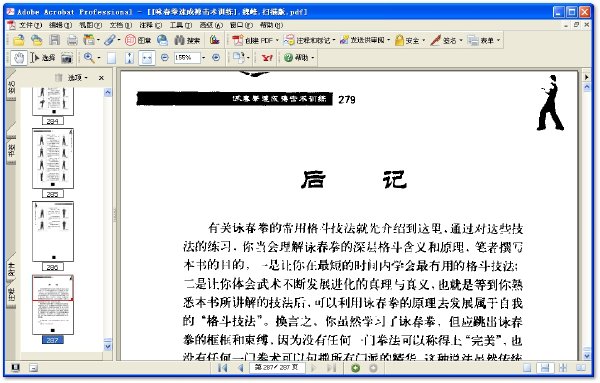This screenshot has width=600, height=383.
Task: Click the Attach file paperclip icon
Action: [x=110, y=40]
